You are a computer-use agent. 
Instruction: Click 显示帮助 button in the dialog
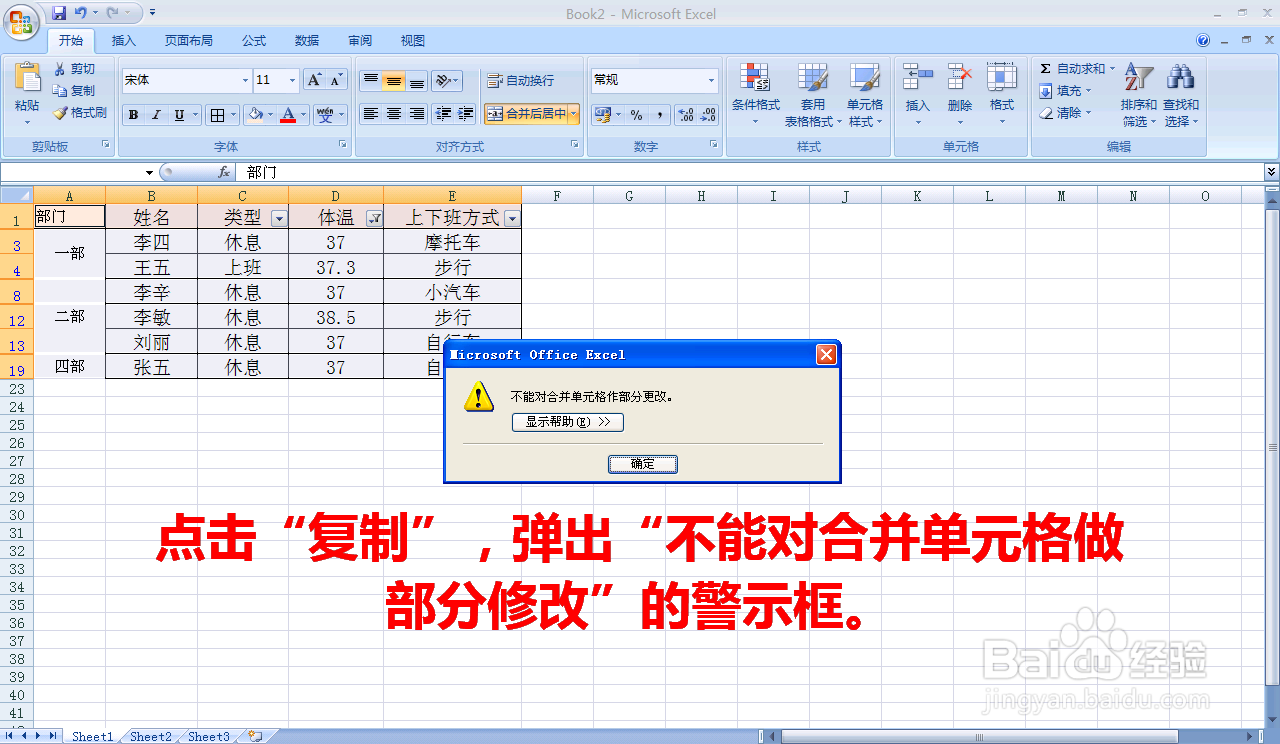[568, 422]
